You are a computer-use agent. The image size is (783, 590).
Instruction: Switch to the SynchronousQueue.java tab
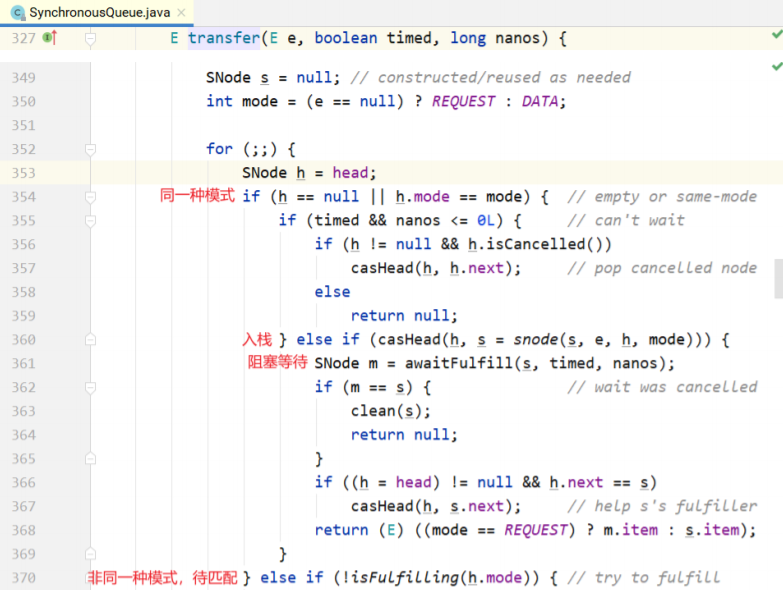point(99,12)
